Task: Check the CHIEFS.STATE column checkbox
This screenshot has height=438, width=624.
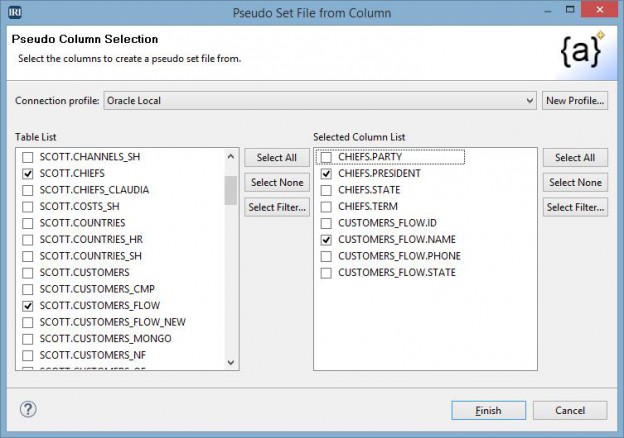Action: click(326, 190)
